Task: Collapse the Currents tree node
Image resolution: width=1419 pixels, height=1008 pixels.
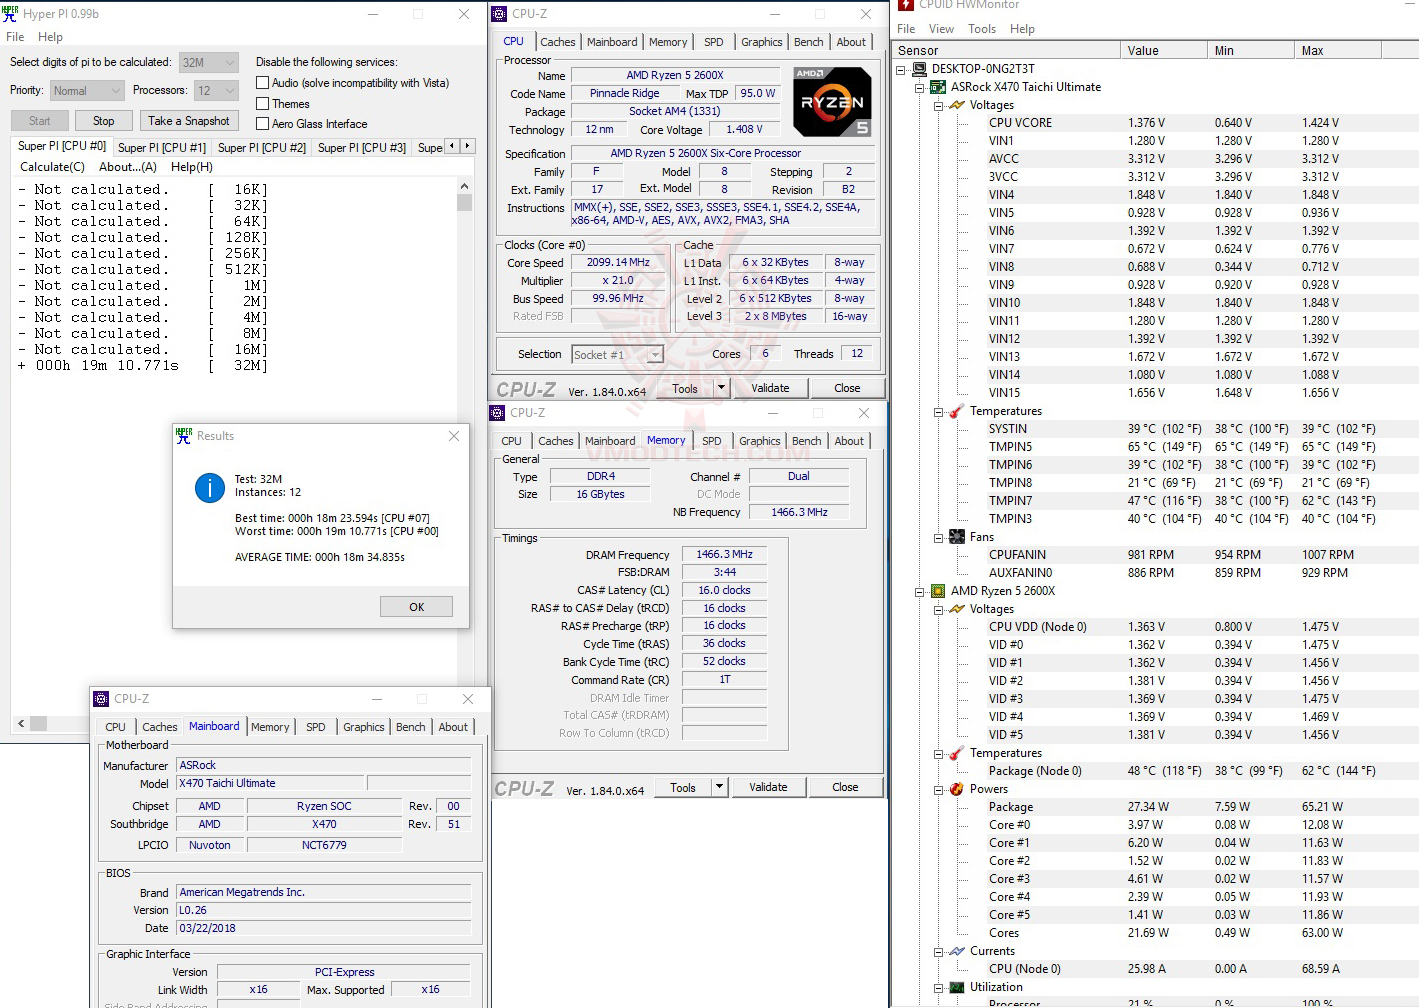Action: pyautogui.click(x=939, y=952)
